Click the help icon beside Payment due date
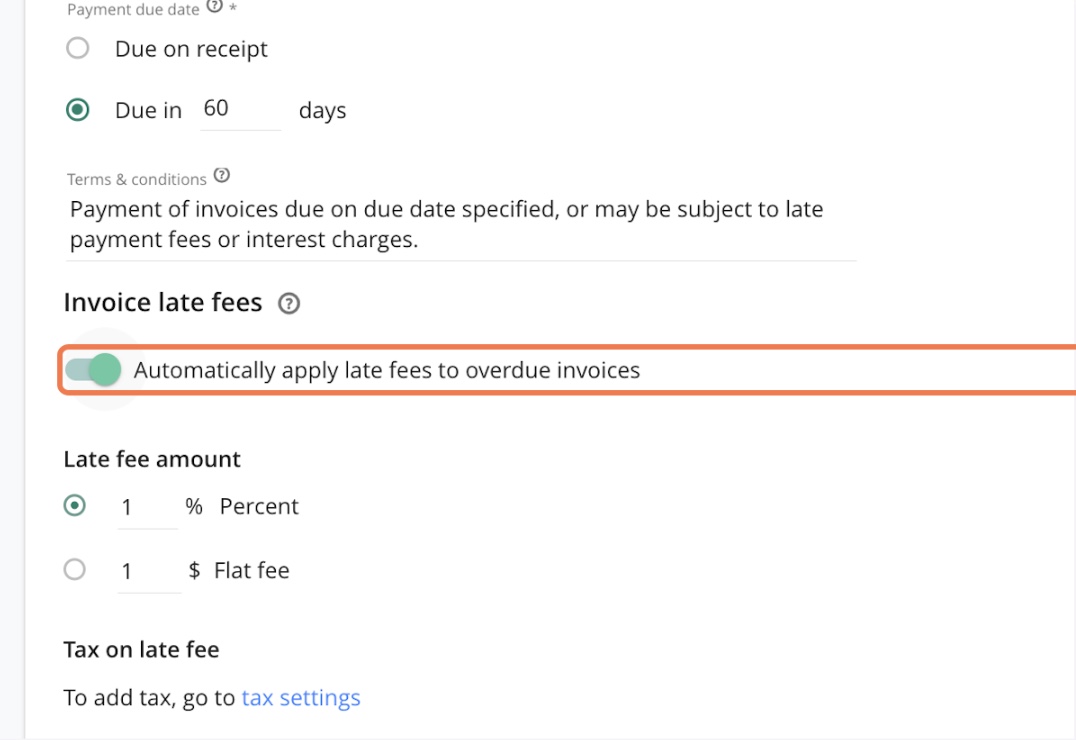The image size is (1076, 740). [214, 7]
